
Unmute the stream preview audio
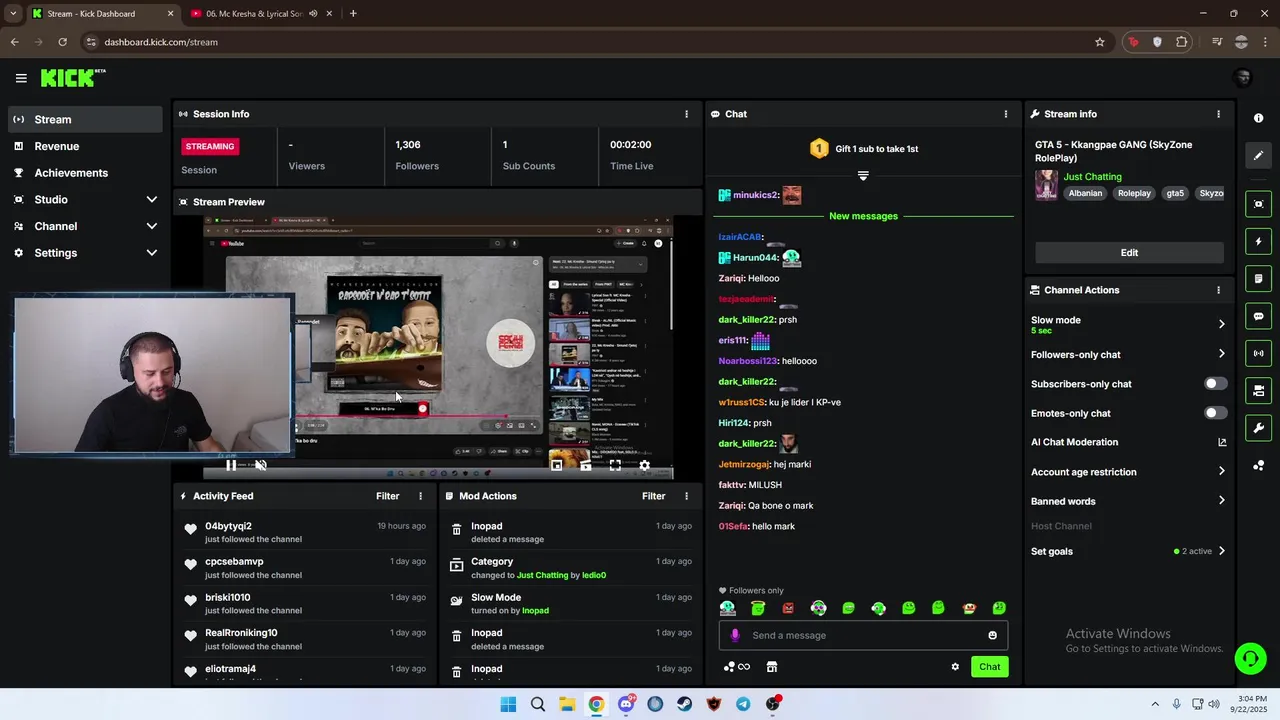point(260,465)
